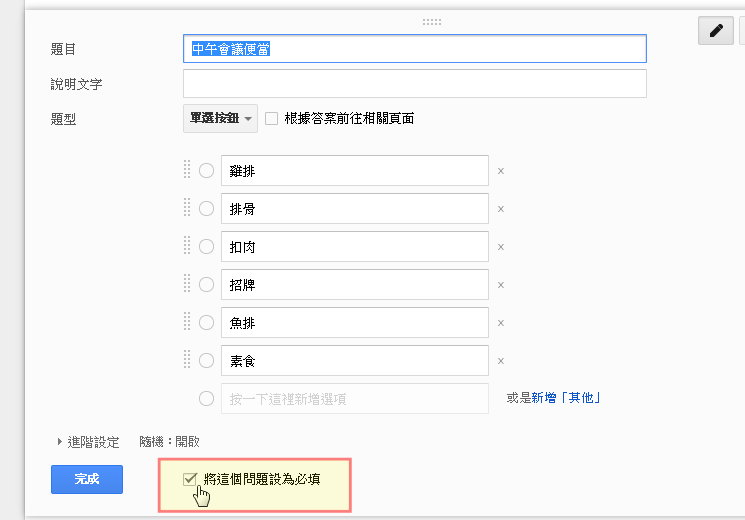Click the 新增「其他」 link
This screenshot has width=745, height=520.
click(x=566, y=398)
